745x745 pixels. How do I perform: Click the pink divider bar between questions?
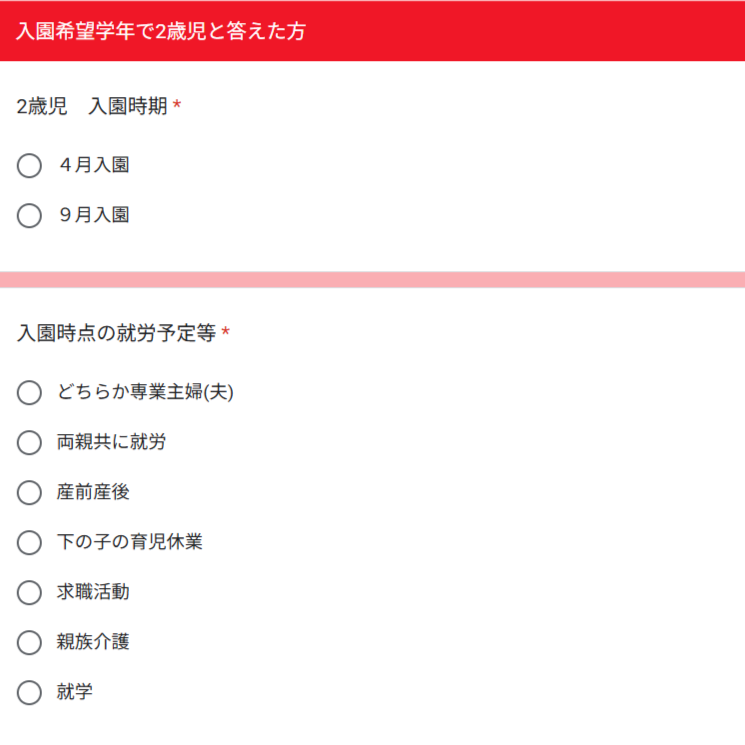tap(372, 280)
